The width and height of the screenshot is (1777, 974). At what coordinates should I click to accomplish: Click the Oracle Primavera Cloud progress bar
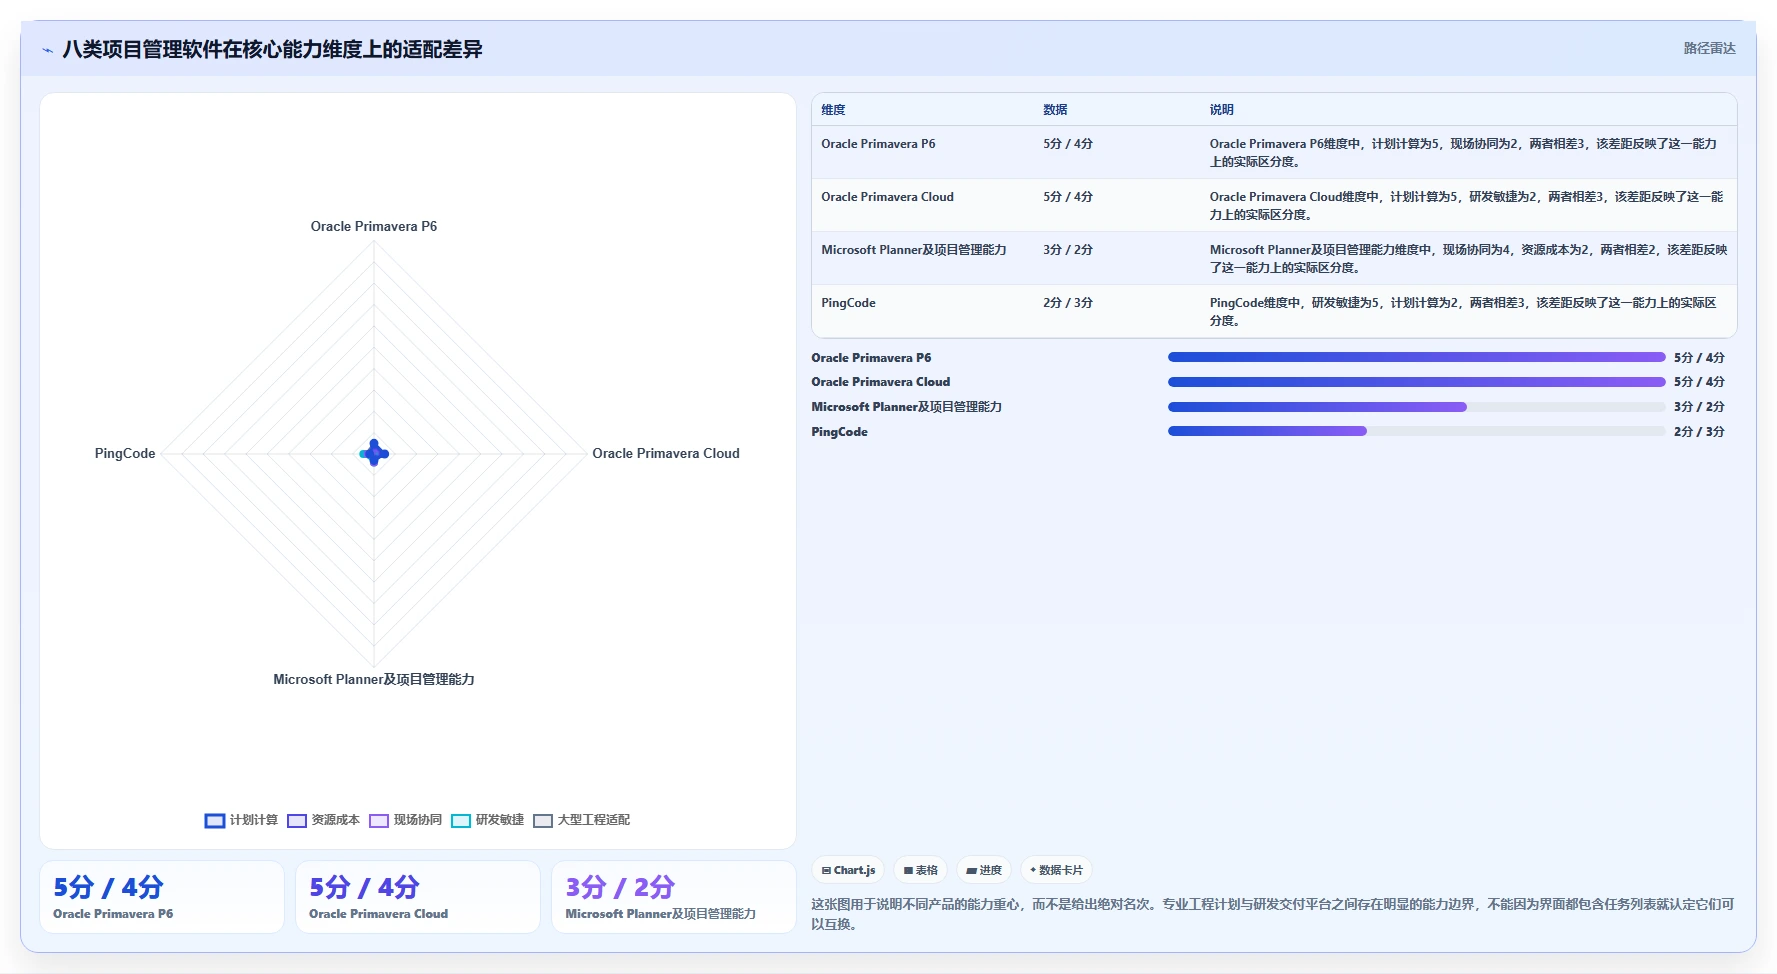coord(1416,382)
